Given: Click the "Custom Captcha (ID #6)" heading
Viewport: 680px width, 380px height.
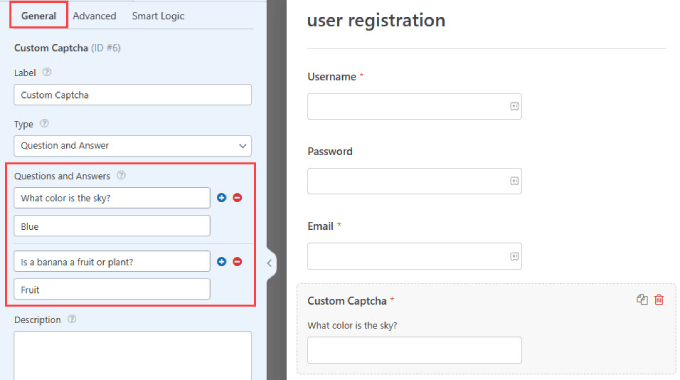Looking at the screenshot, I should (67, 48).
